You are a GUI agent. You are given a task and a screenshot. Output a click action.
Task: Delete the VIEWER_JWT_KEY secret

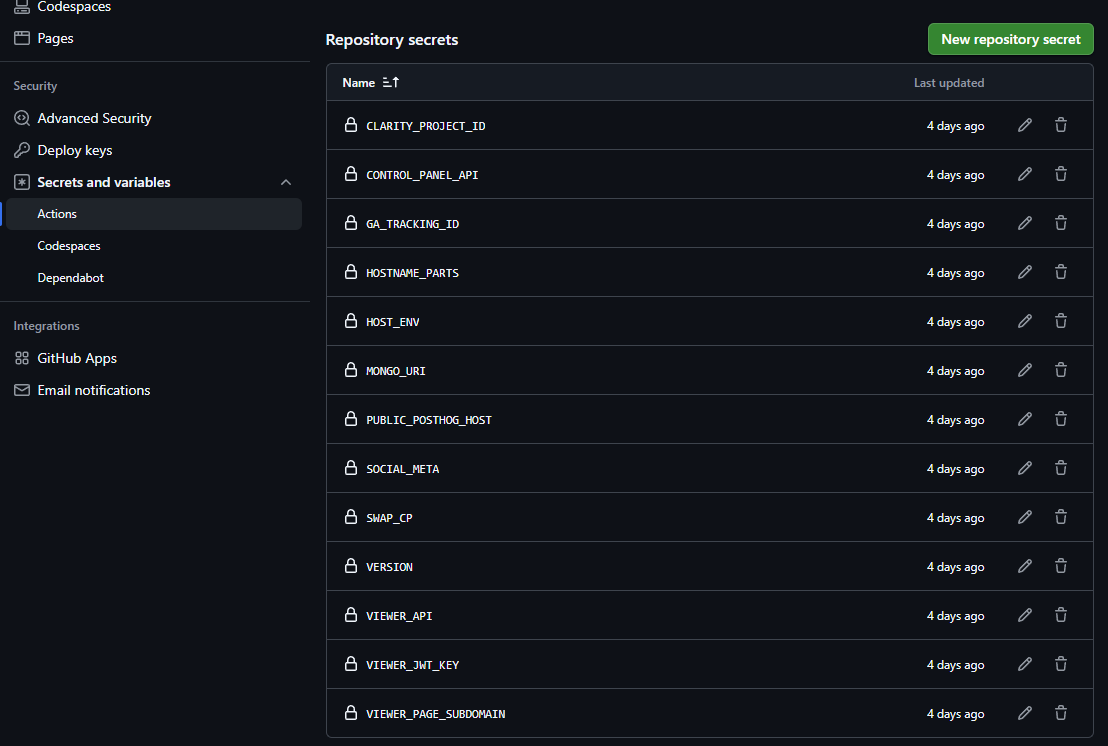pos(1060,665)
